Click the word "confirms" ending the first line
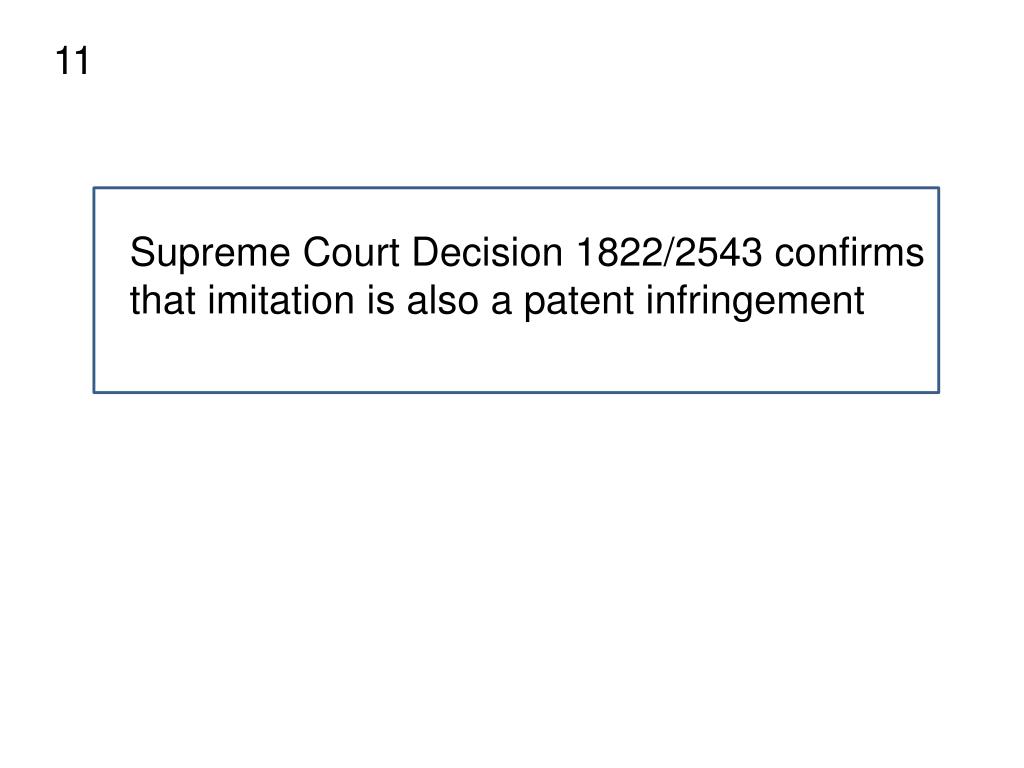Image resolution: width=1024 pixels, height=768 pixels. [x=849, y=251]
